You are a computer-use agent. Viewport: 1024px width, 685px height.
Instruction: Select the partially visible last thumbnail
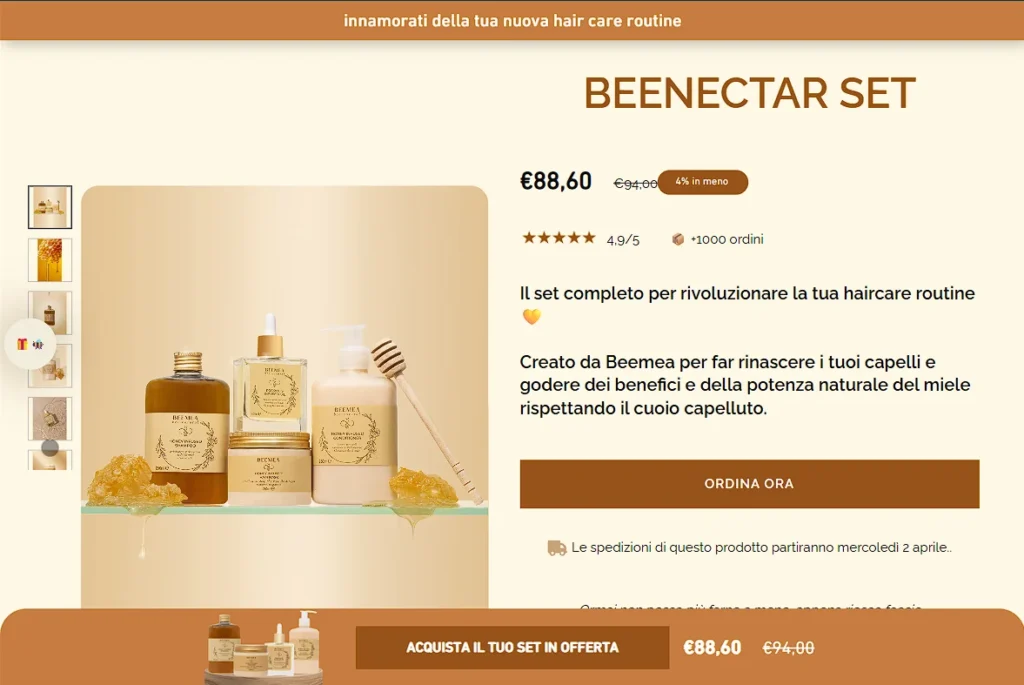(50, 460)
